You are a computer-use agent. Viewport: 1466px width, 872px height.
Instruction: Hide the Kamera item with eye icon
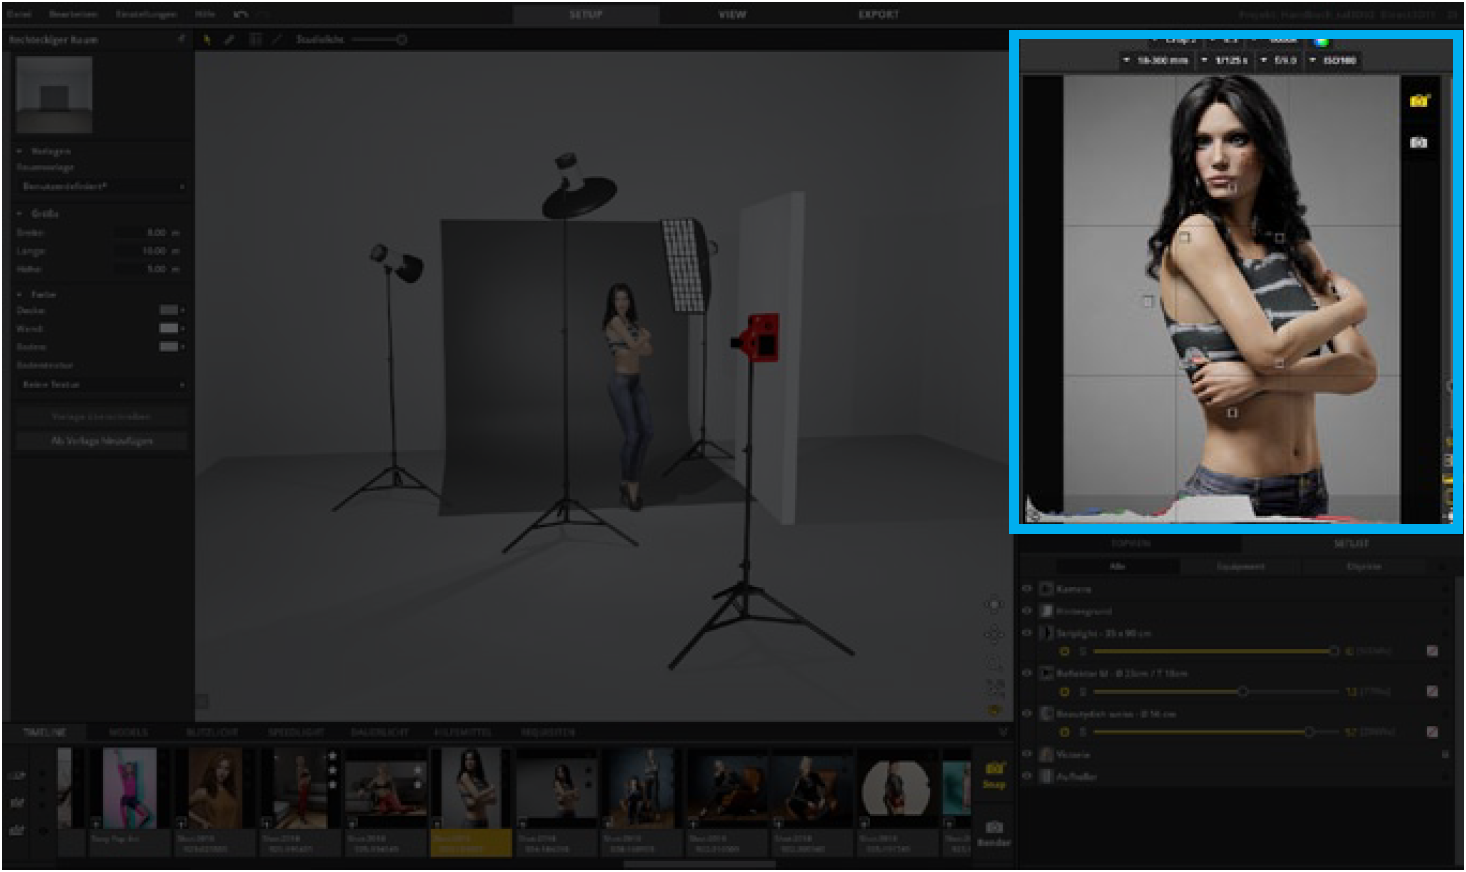click(x=1027, y=589)
